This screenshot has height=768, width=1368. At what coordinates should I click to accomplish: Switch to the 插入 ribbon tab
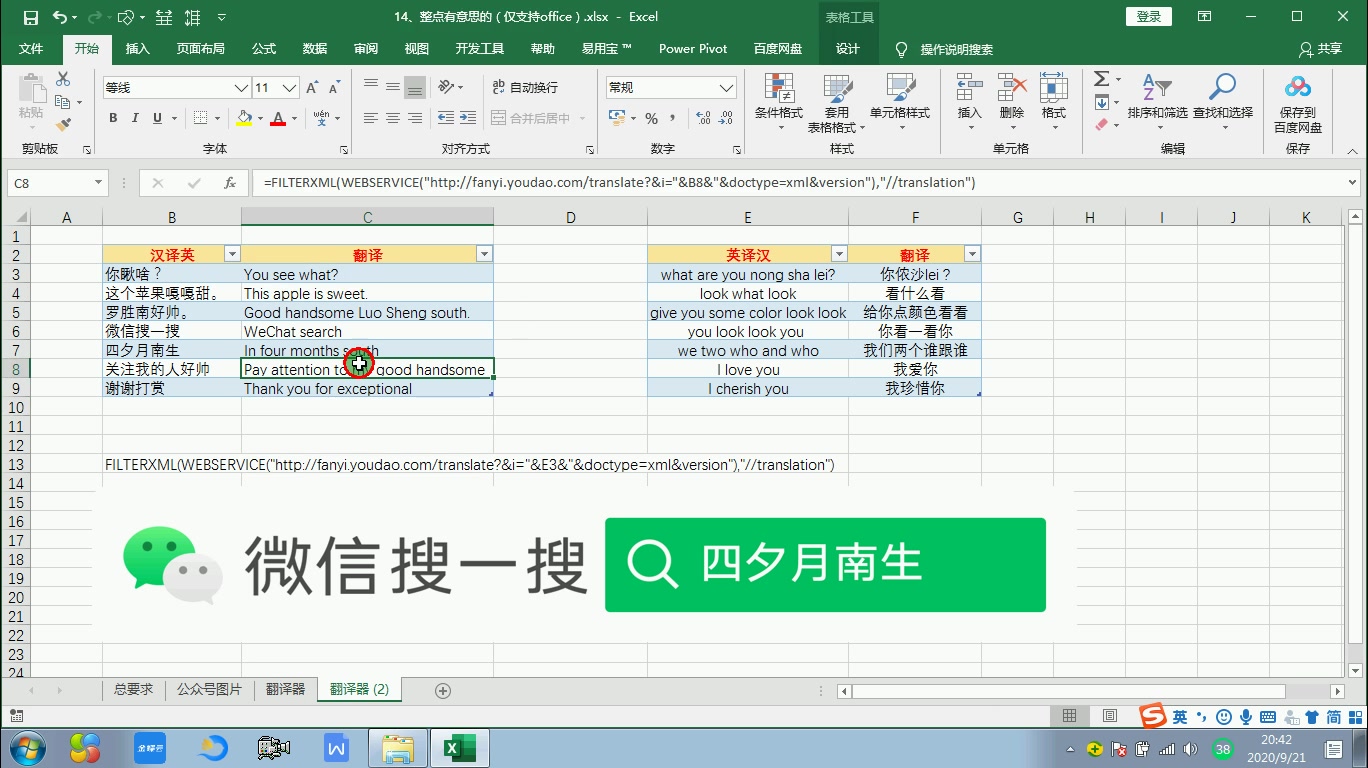point(137,49)
